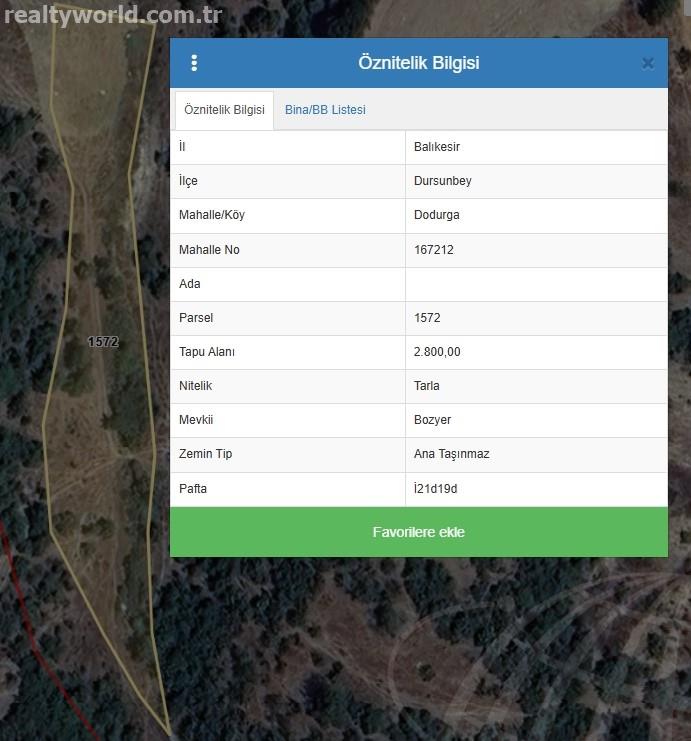Click the Öznitelik Bilgisi dialog title
Viewport: 691px width, 741px height.
click(419, 63)
